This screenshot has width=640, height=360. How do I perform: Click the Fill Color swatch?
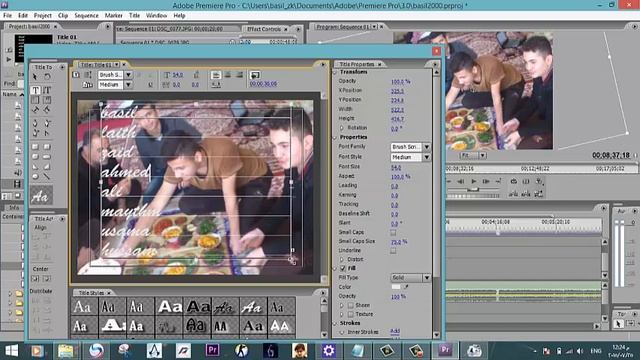pyautogui.click(x=396, y=287)
